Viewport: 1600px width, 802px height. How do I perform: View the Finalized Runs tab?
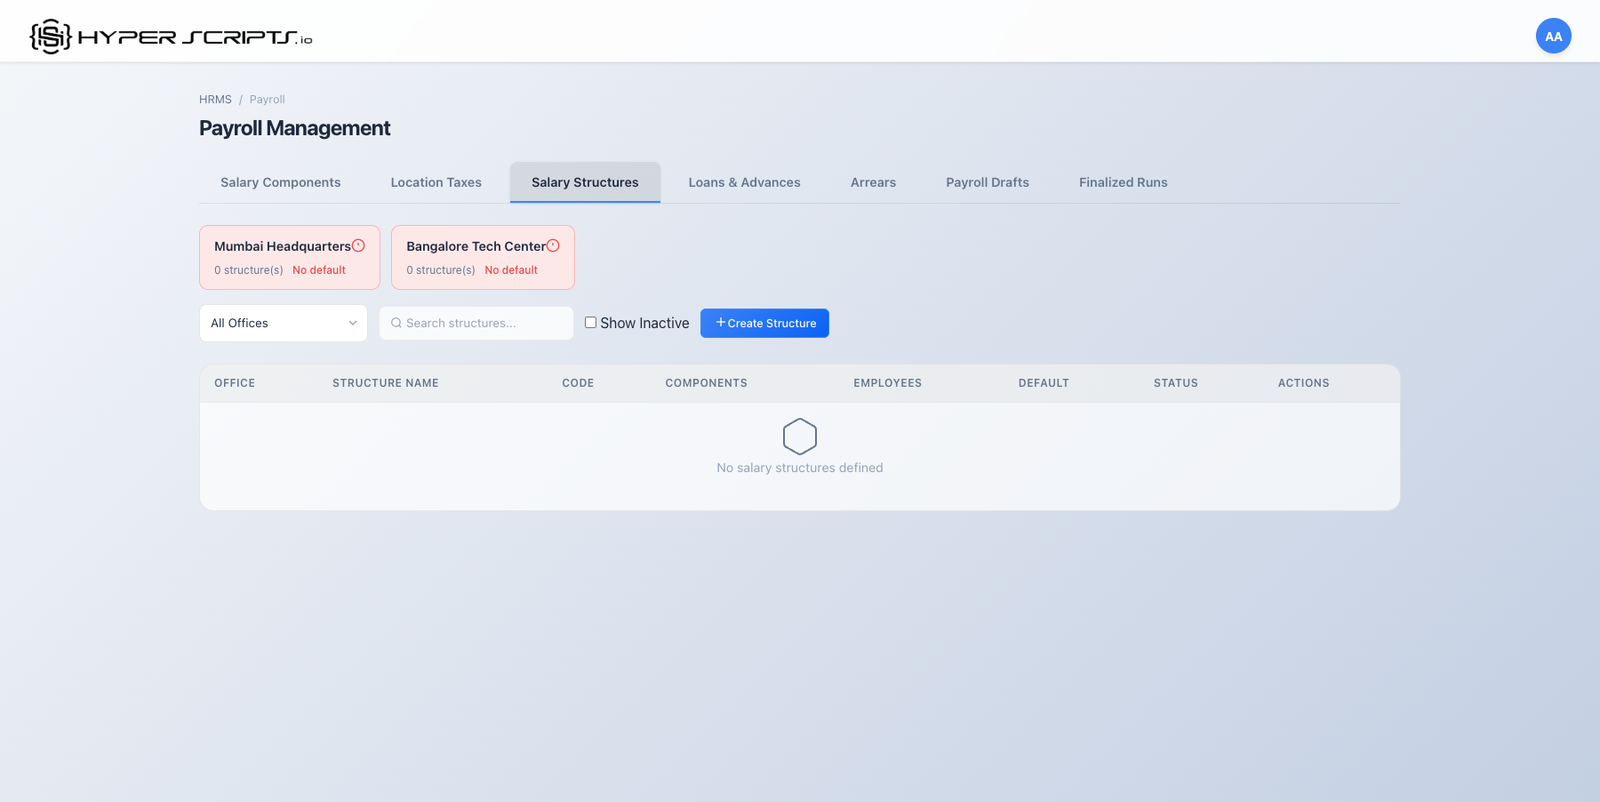[x=1123, y=182]
